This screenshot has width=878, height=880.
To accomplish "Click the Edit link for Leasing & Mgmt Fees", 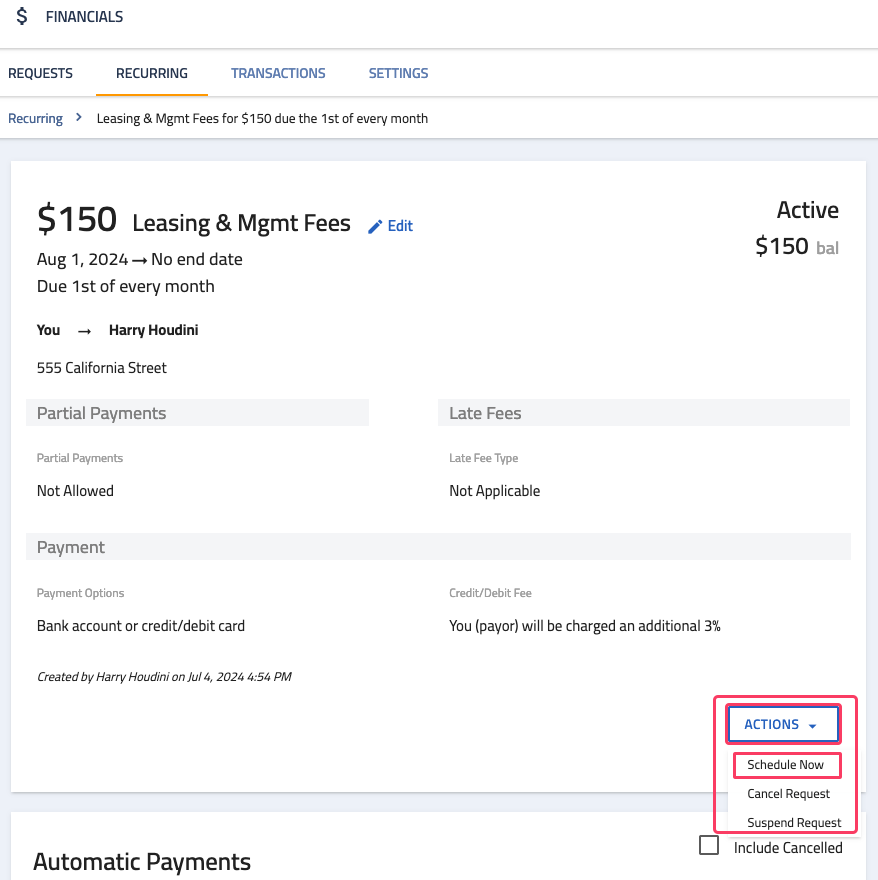I will pos(400,226).
